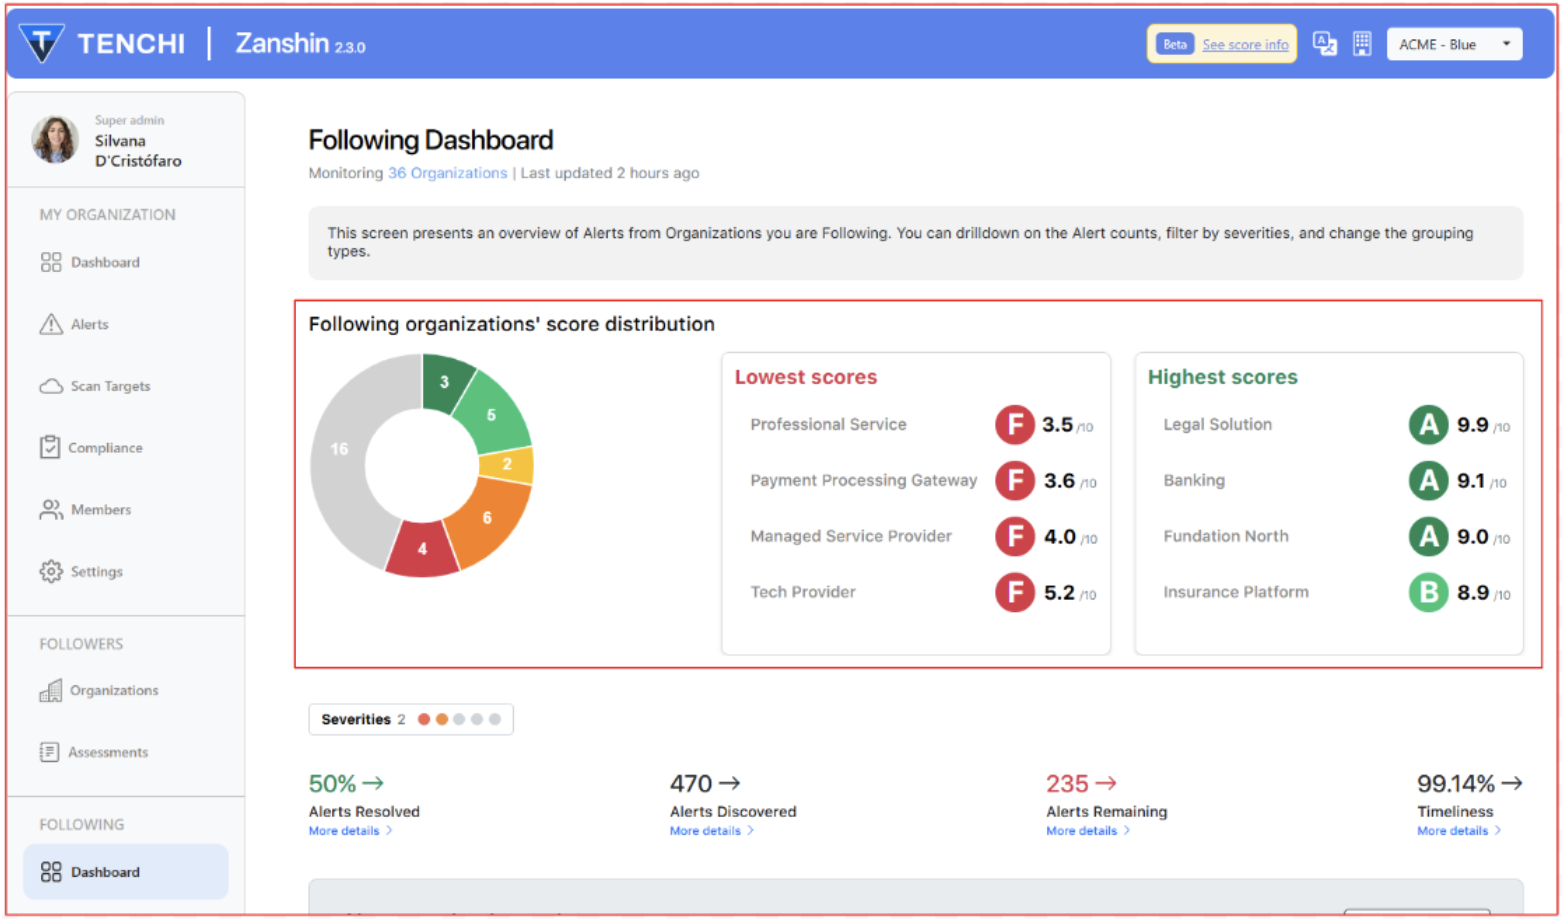1562x924 pixels.
Task: Click F grade badge for Tech Provider
Action: tap(1014, 593)
